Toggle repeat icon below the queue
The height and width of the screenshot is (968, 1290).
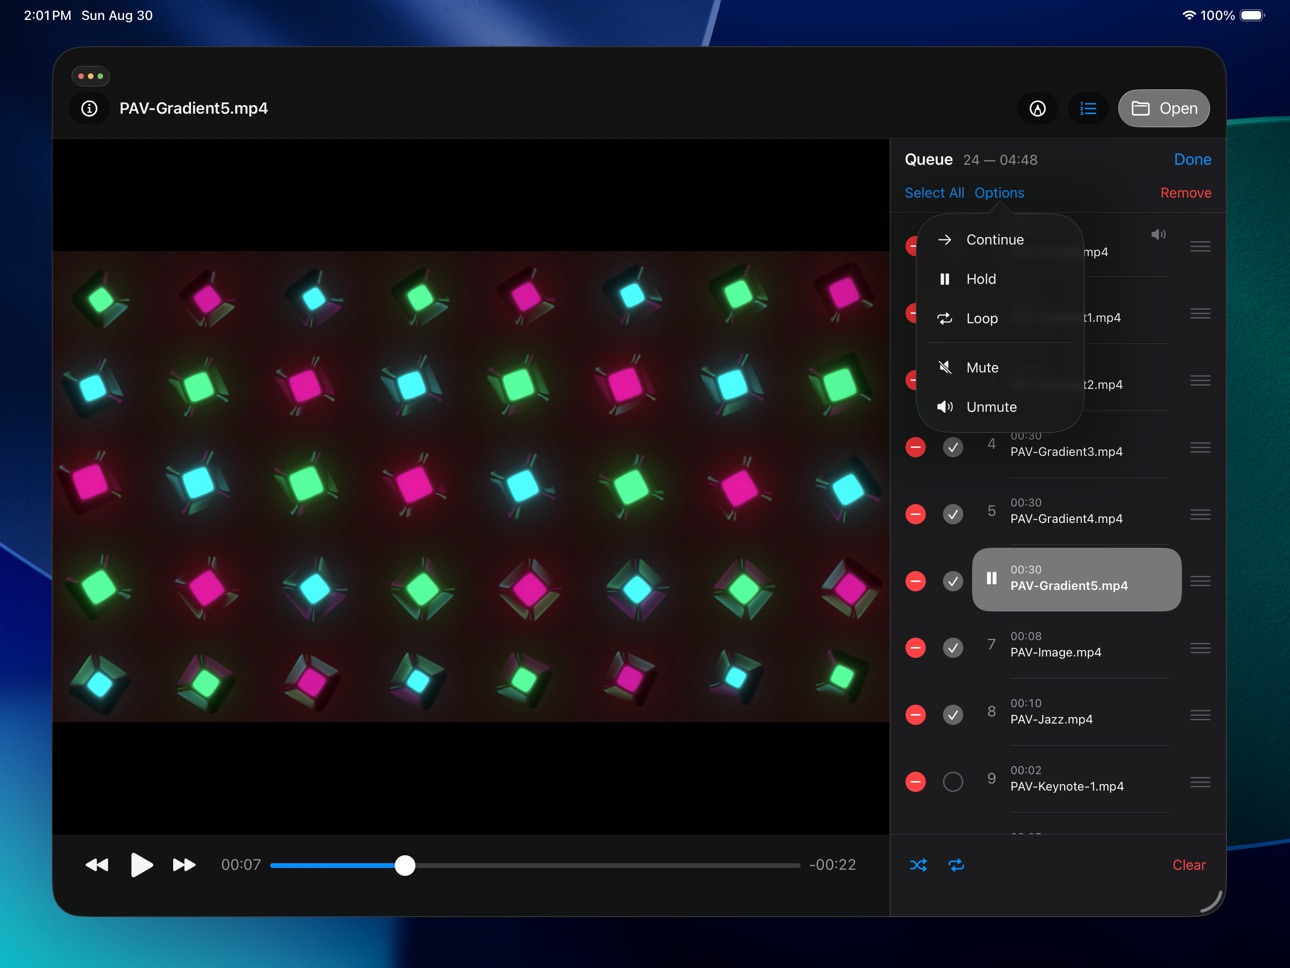point(956,865)
